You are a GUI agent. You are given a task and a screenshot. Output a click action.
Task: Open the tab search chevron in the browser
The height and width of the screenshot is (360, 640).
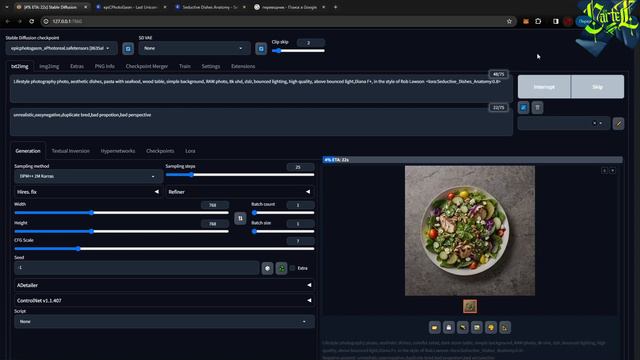(7, 7)
